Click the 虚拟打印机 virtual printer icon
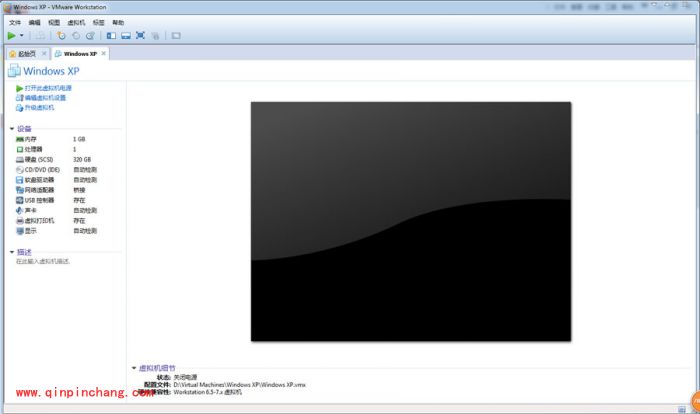 [20, 221]
